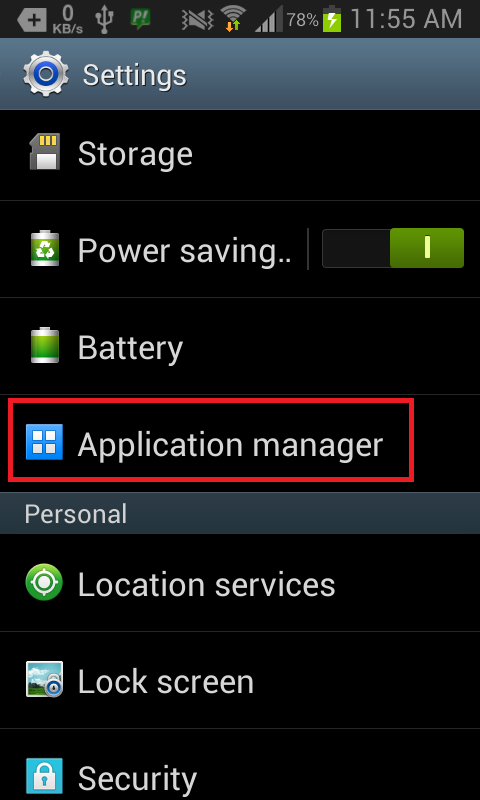This screenshot has height=800, width=480.
Task: Open Power saving mode details
Action: [x=153, y=248]
